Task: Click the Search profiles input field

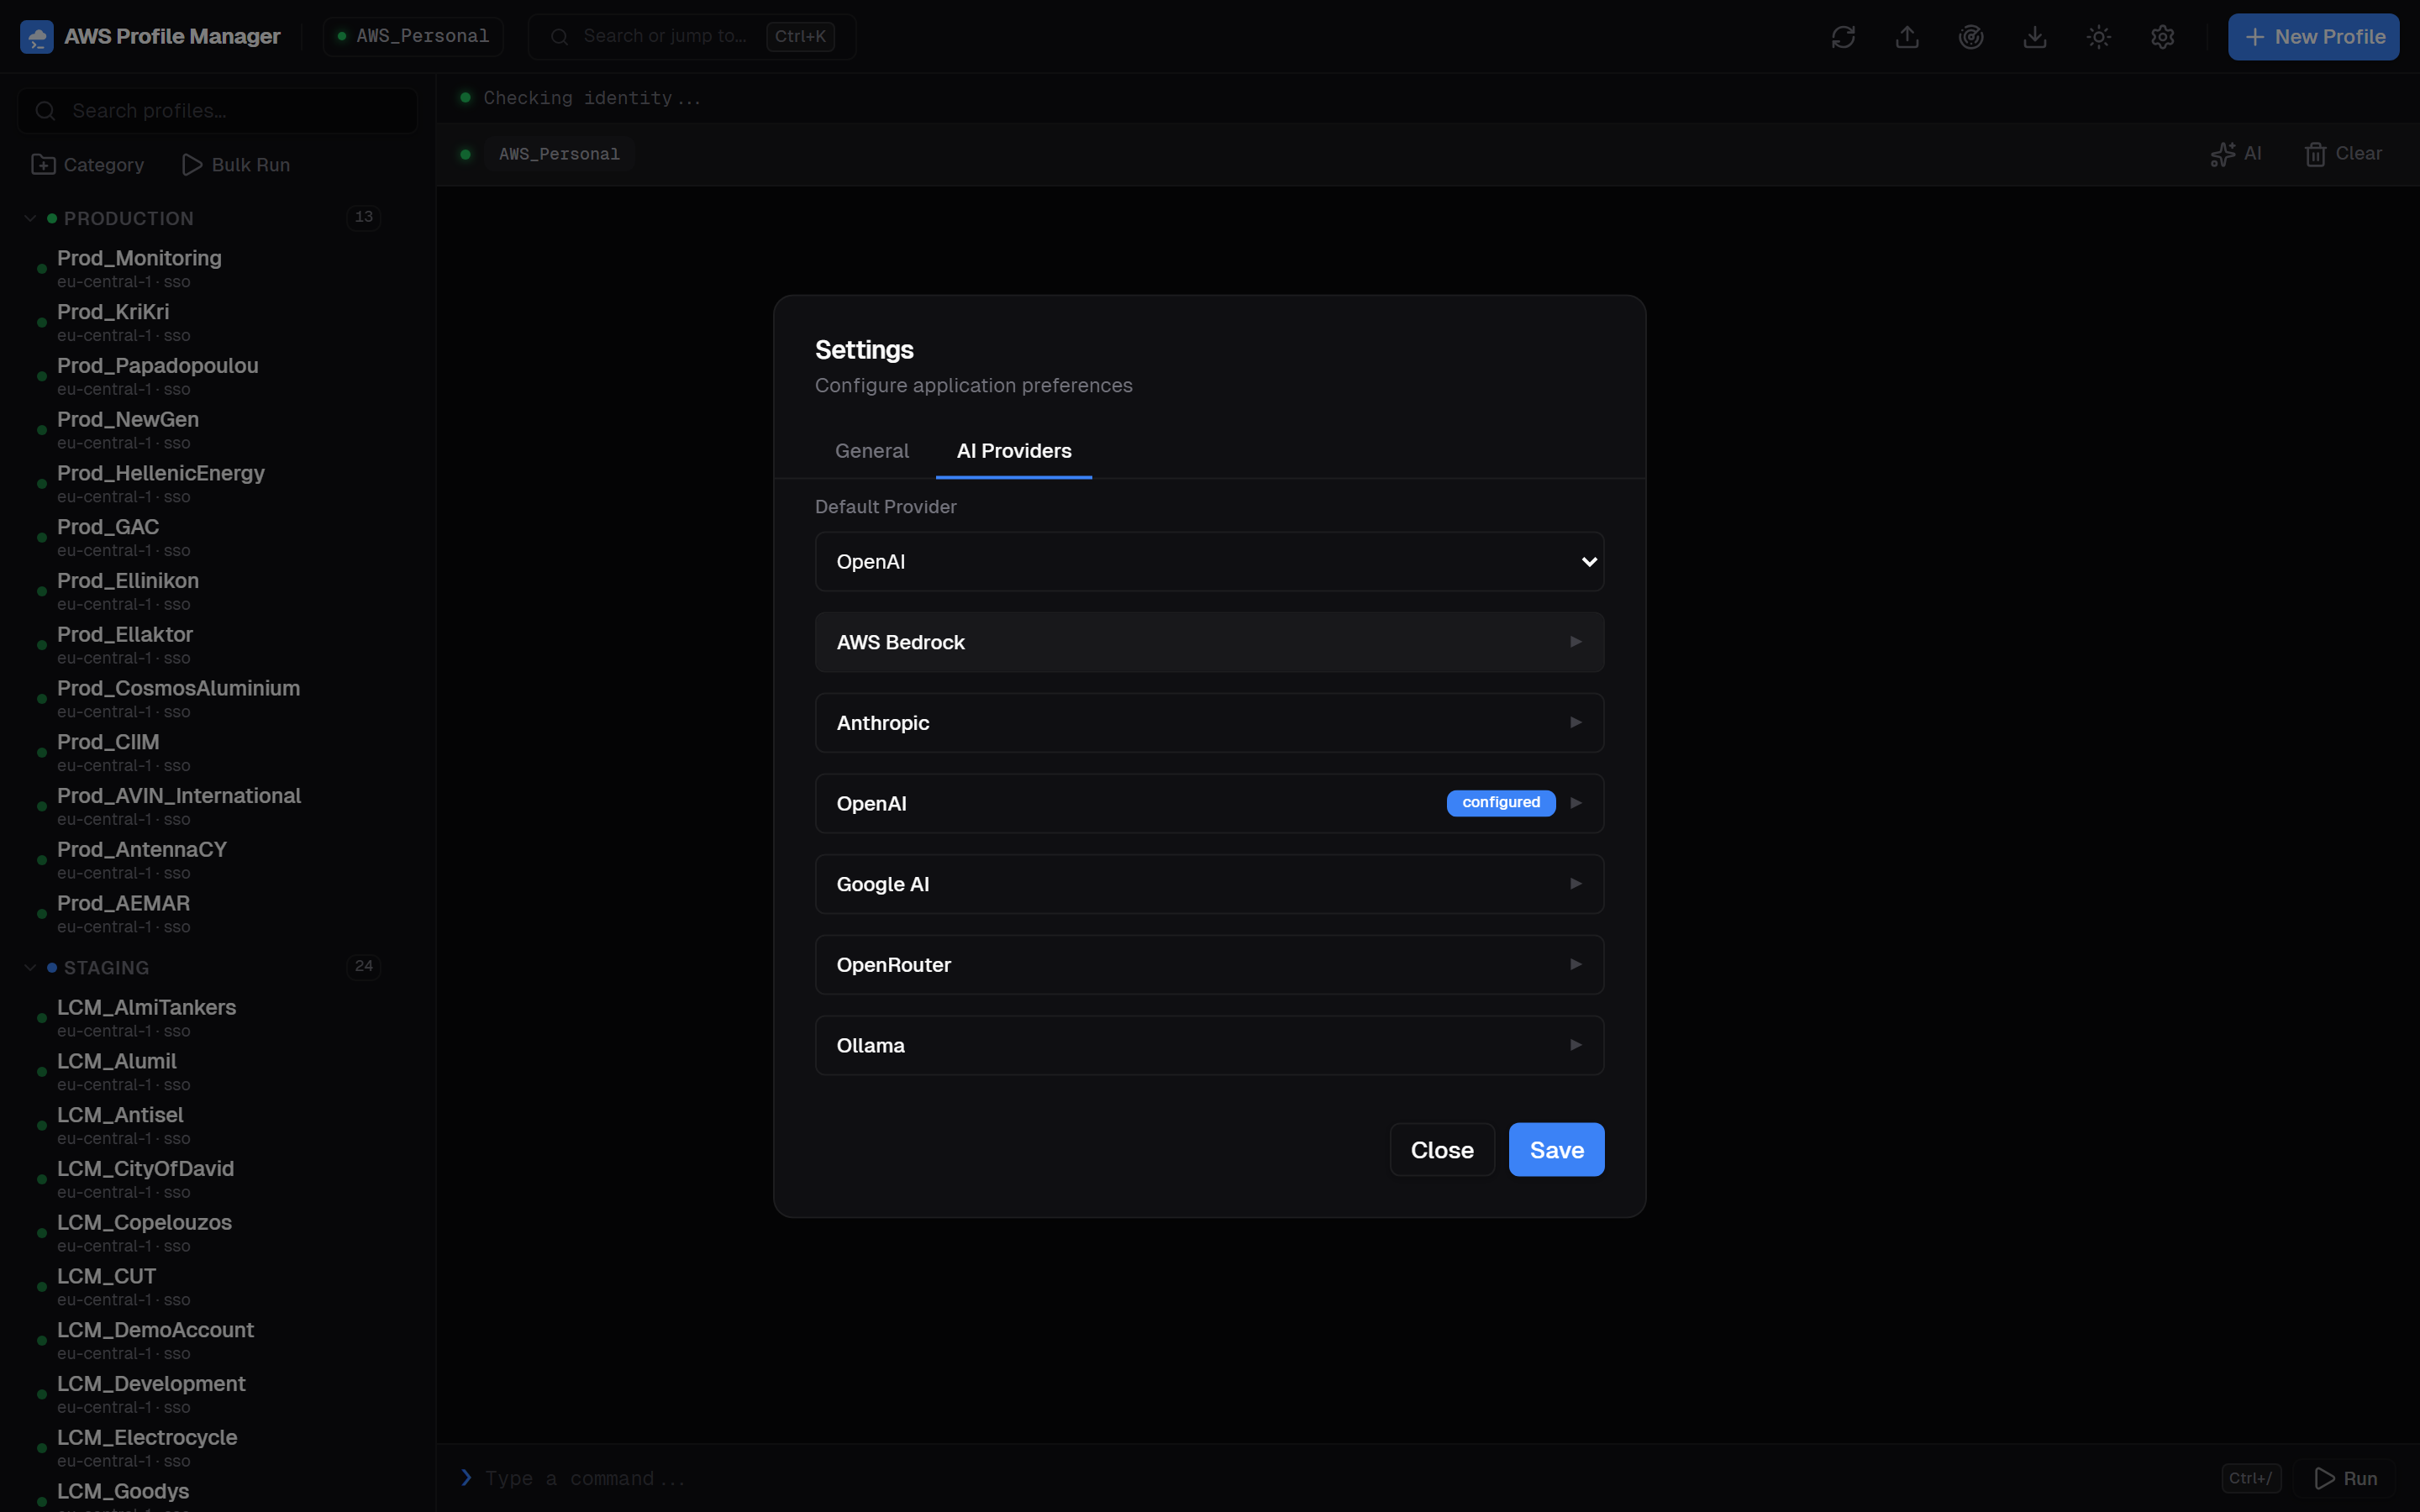Action: (216, 110)
